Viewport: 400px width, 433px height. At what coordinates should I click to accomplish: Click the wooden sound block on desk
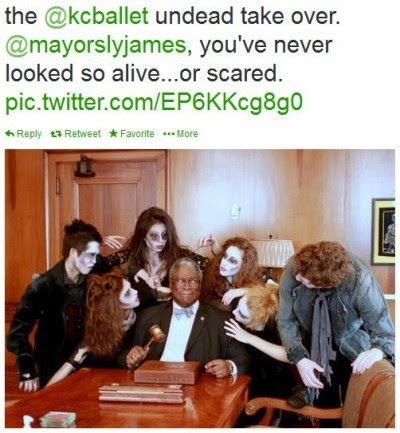tap(167, 372)
